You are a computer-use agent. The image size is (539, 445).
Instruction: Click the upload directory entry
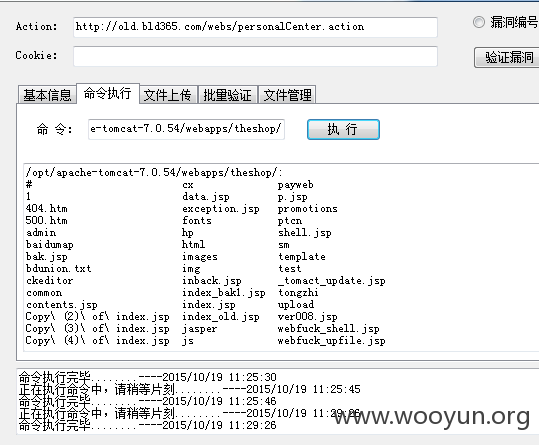pos(296,305)
